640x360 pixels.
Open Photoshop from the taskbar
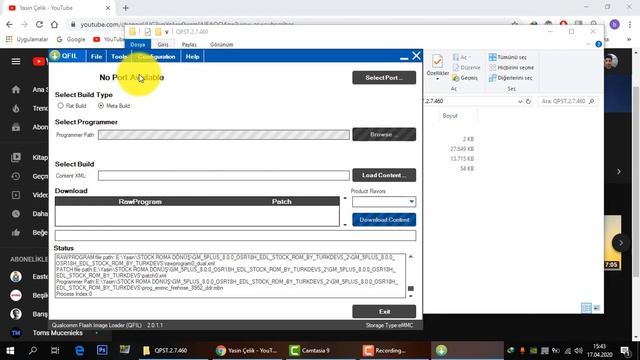102,350
